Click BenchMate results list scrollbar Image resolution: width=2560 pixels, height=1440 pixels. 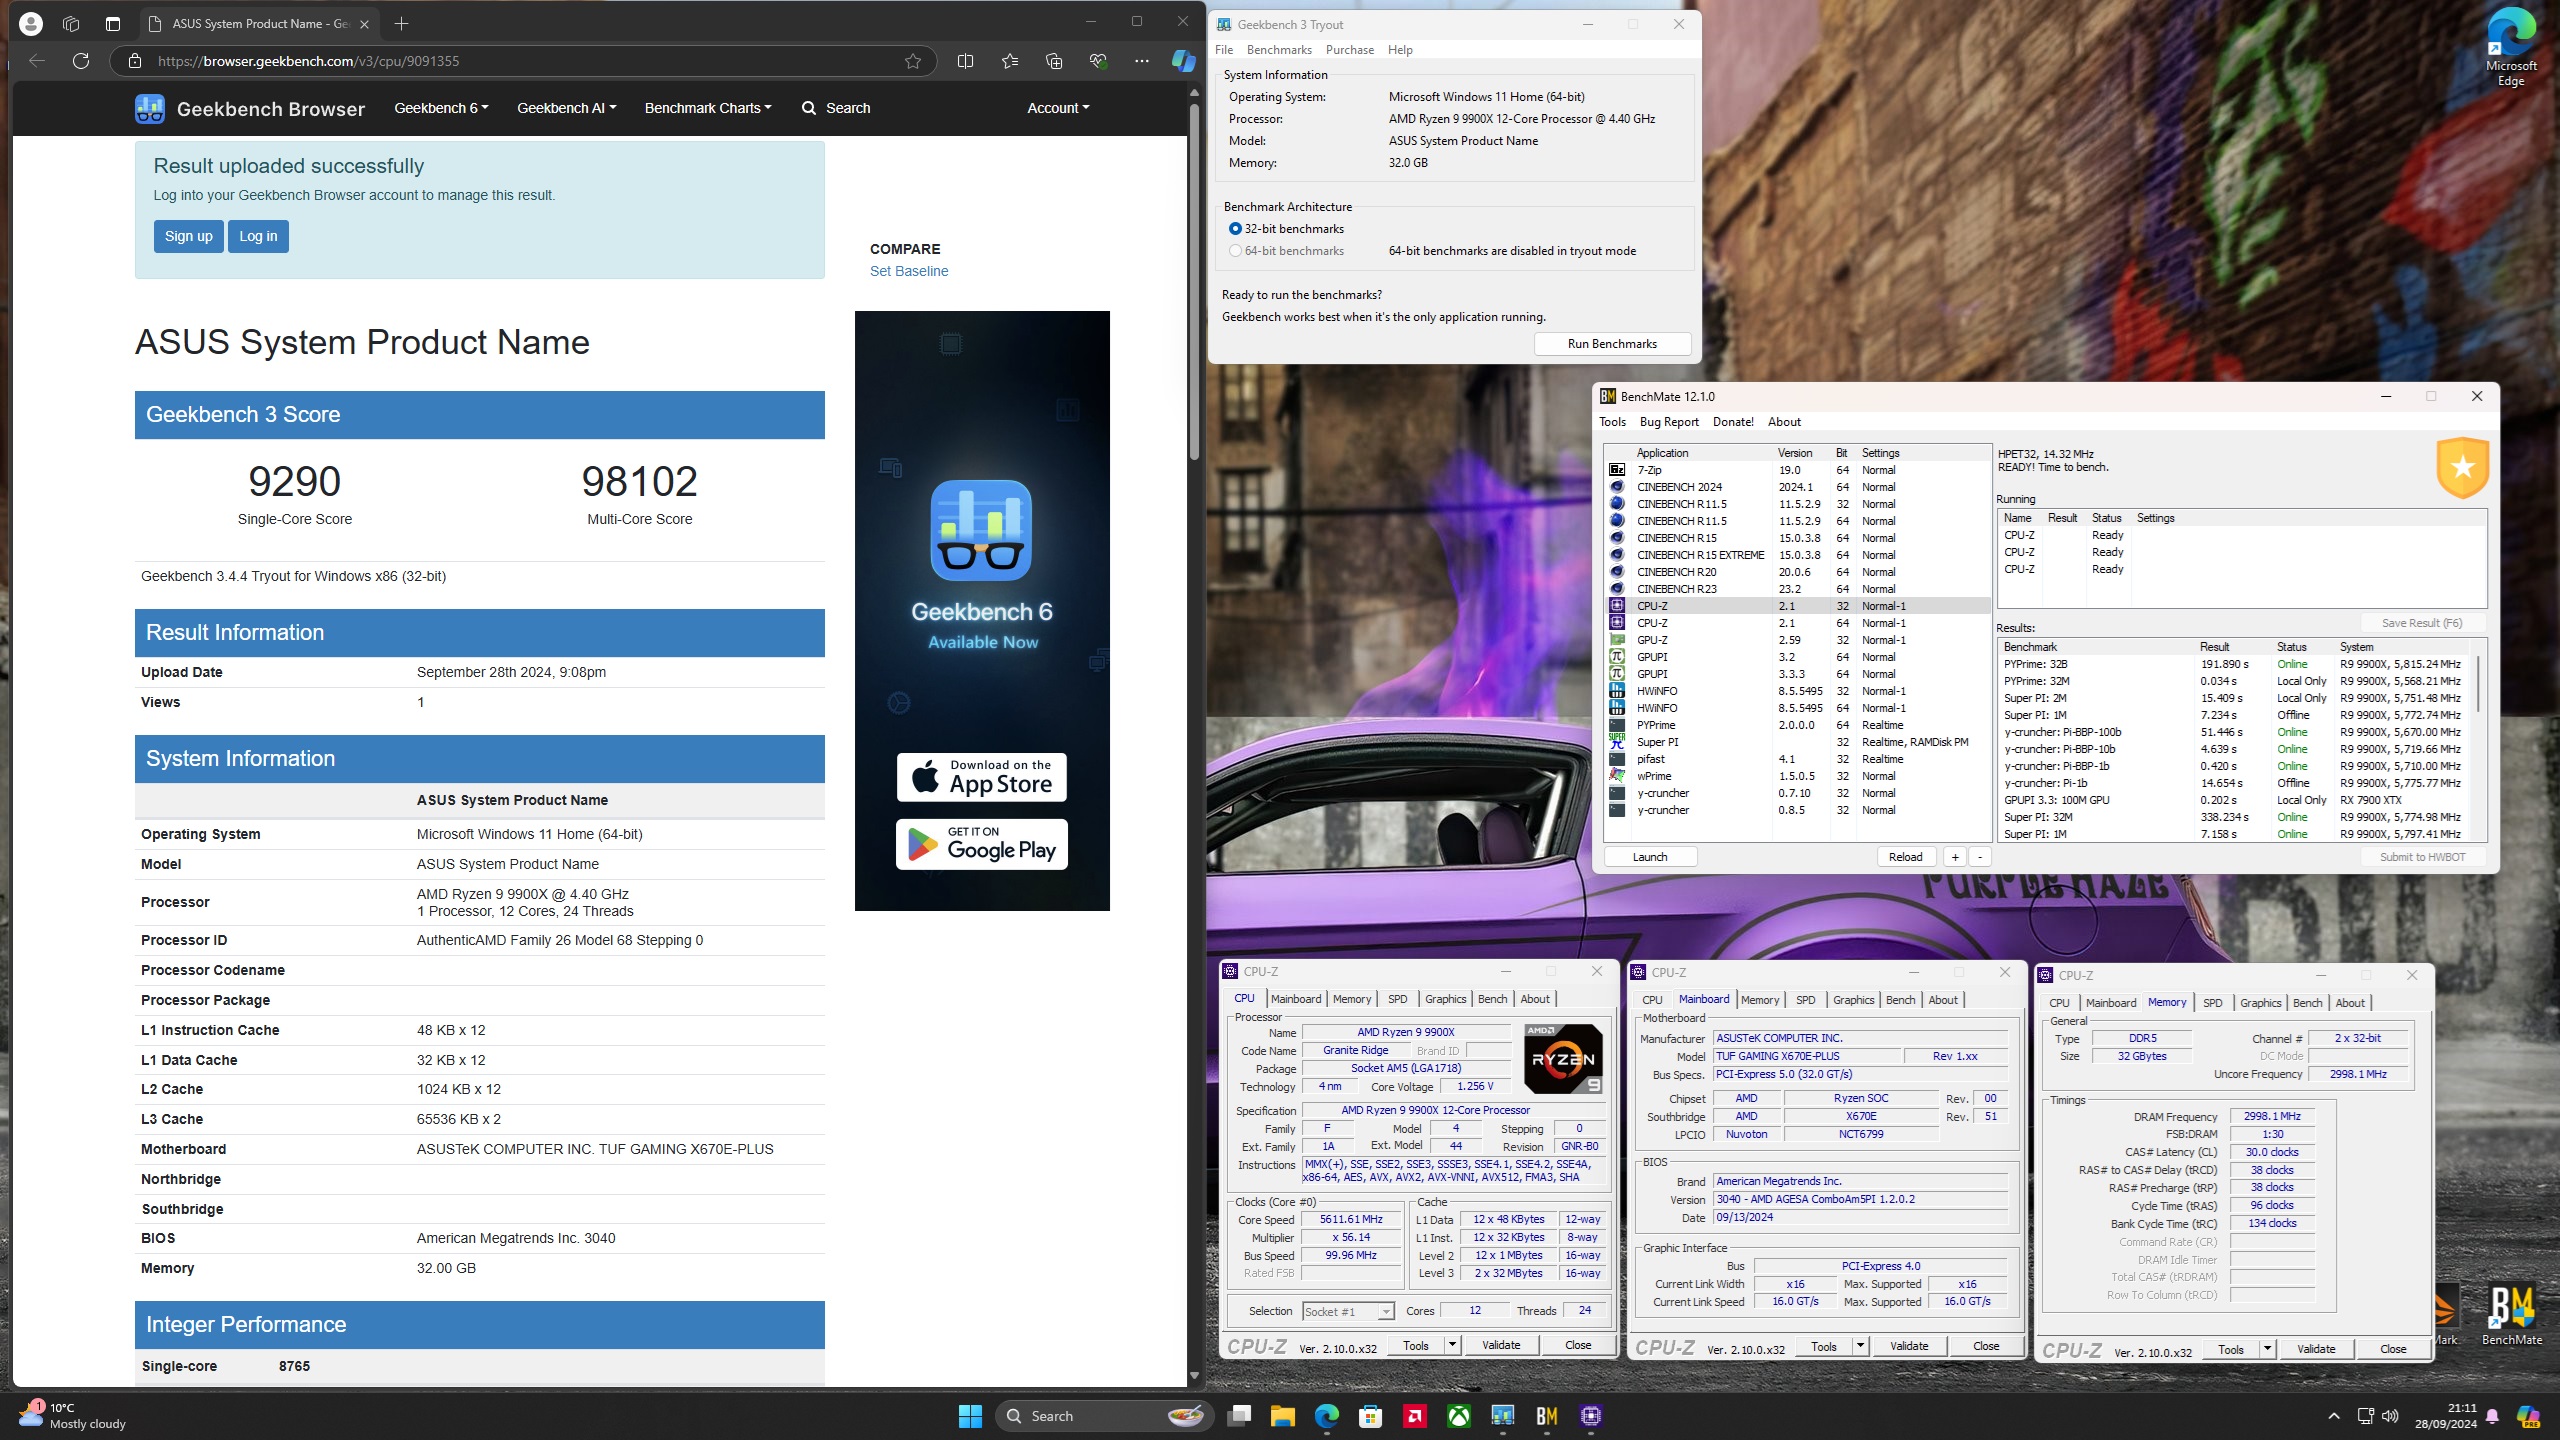[2479, 684]
